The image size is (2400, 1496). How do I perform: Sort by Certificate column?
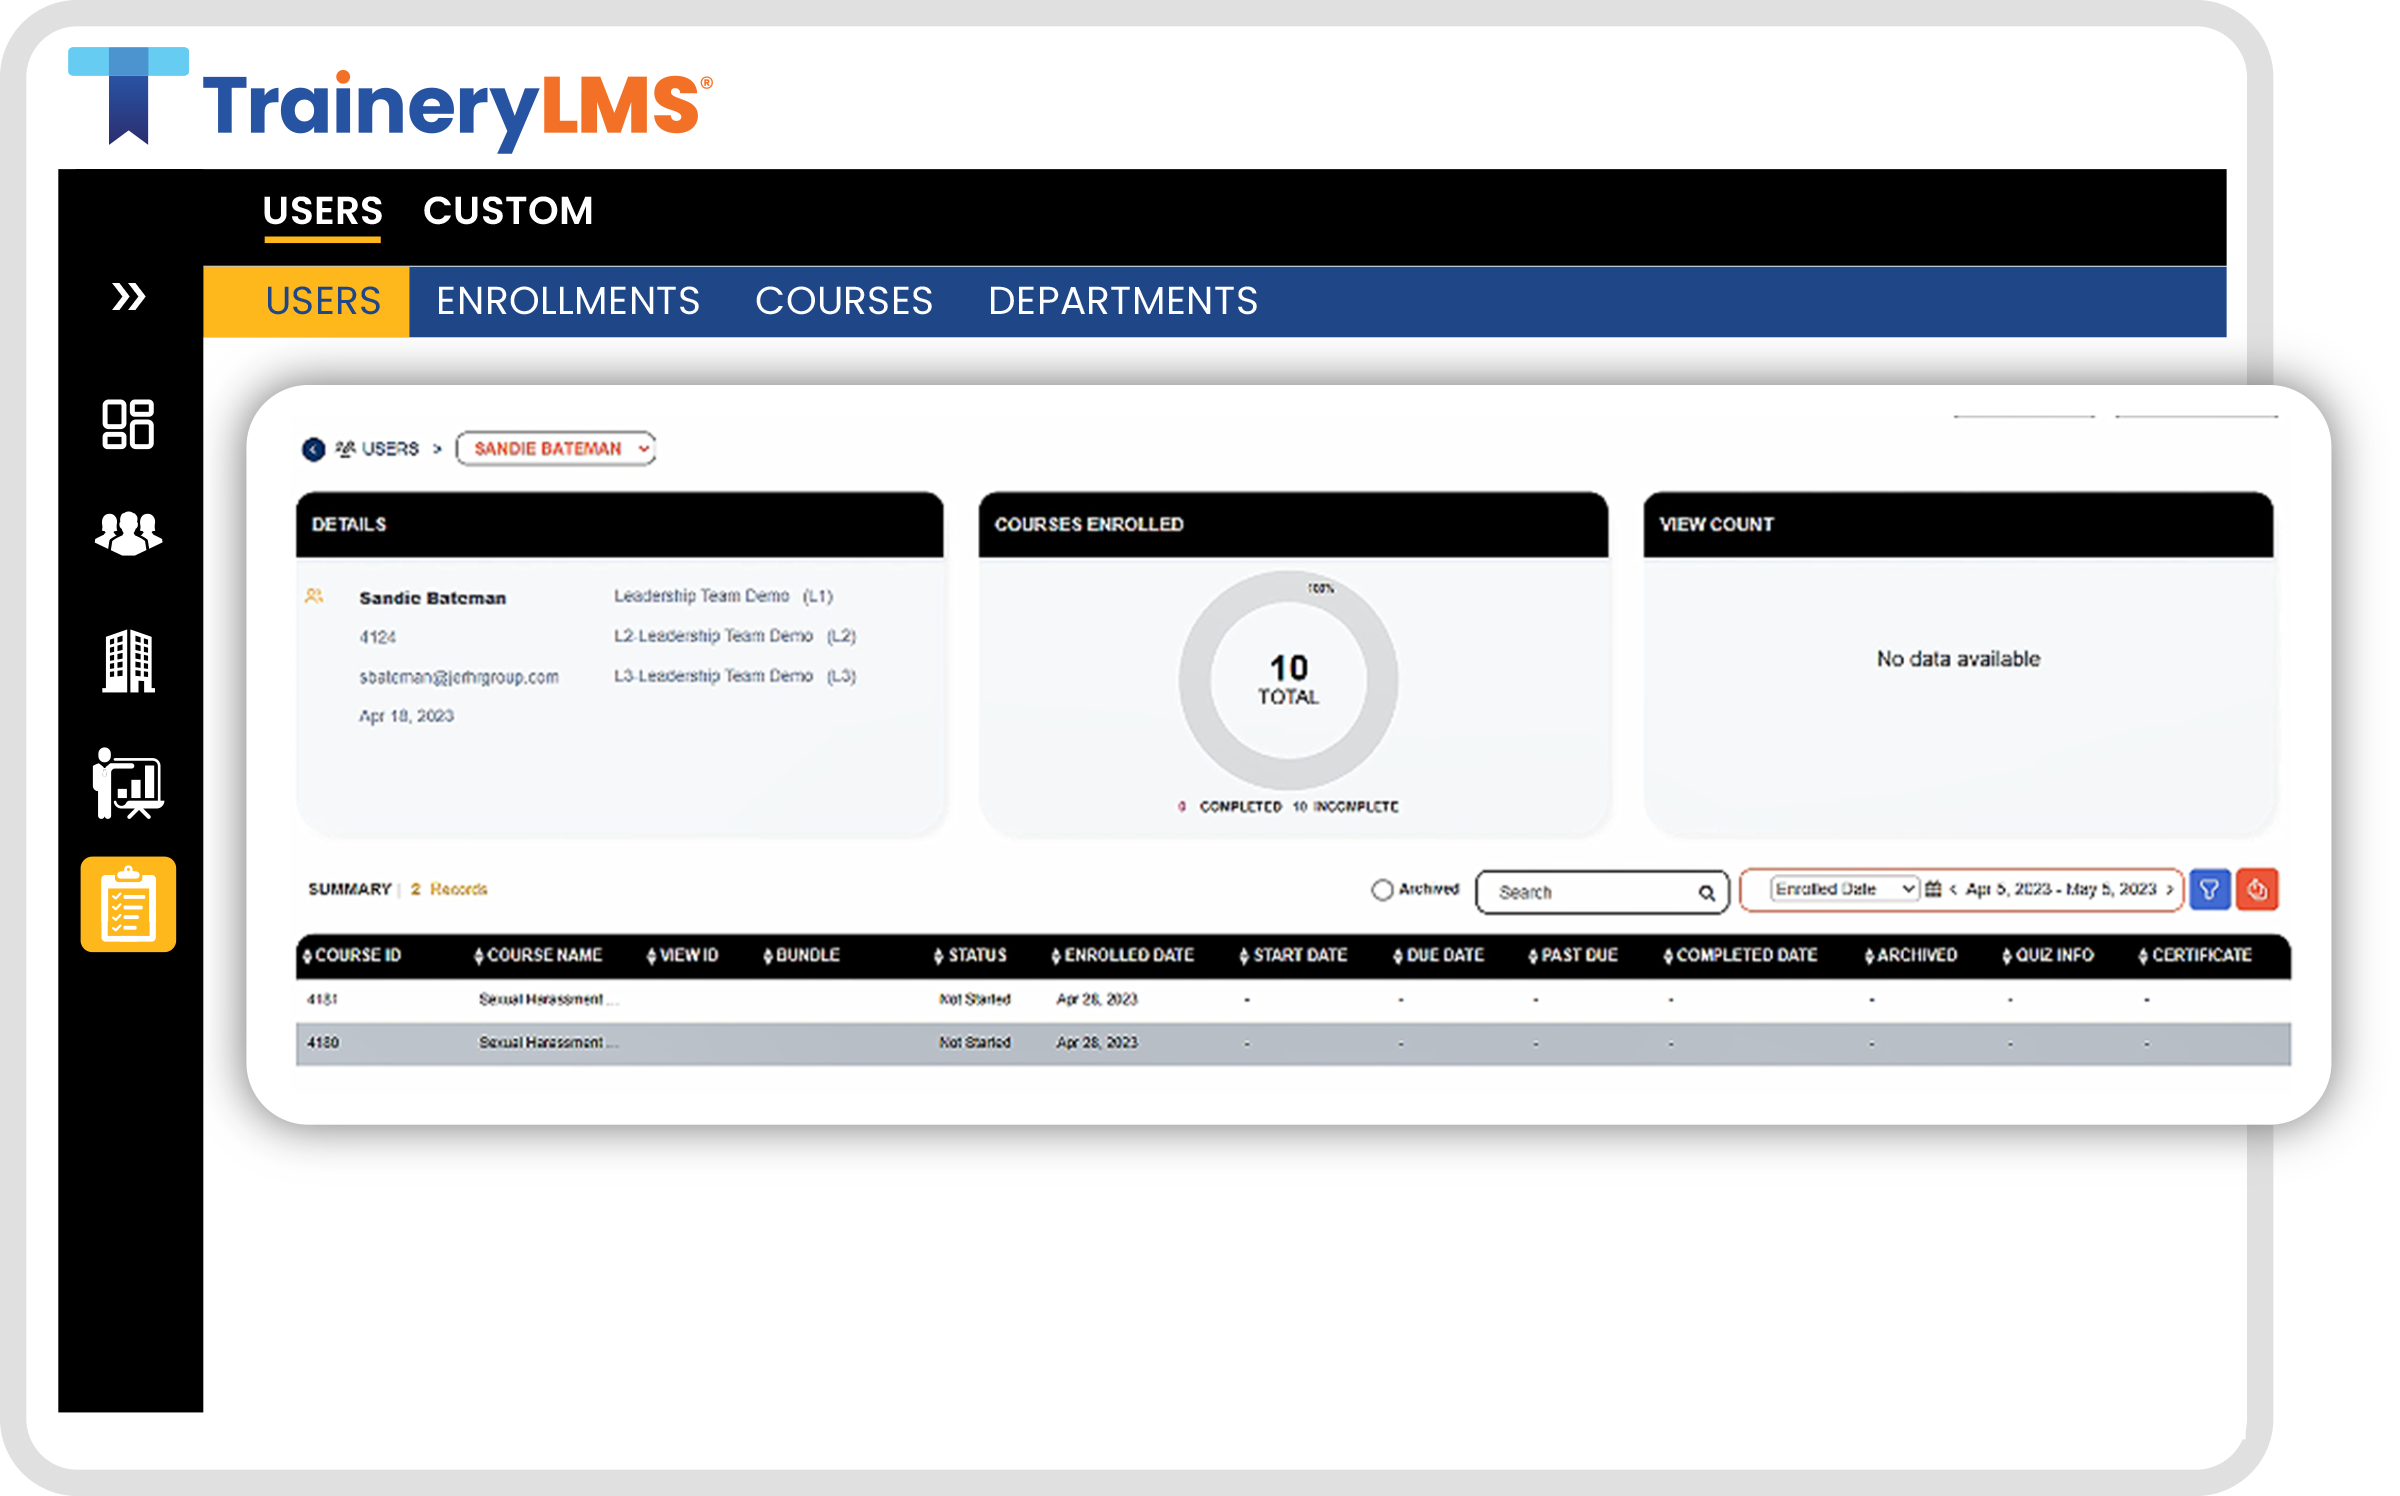click(2195, 955)
